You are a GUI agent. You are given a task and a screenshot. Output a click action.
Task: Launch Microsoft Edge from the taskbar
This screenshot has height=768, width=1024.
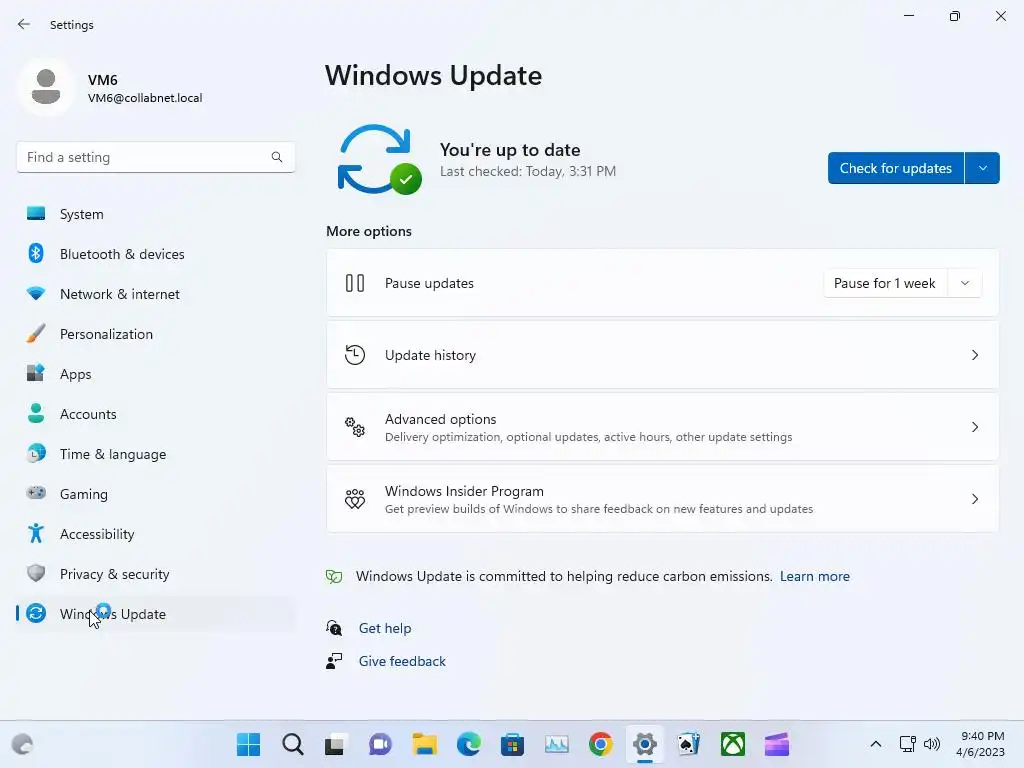click(468, 744)
